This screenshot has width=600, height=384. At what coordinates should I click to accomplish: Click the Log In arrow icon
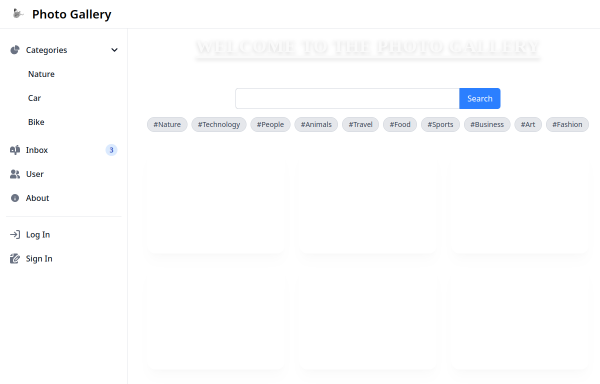(x=15, y=234)
